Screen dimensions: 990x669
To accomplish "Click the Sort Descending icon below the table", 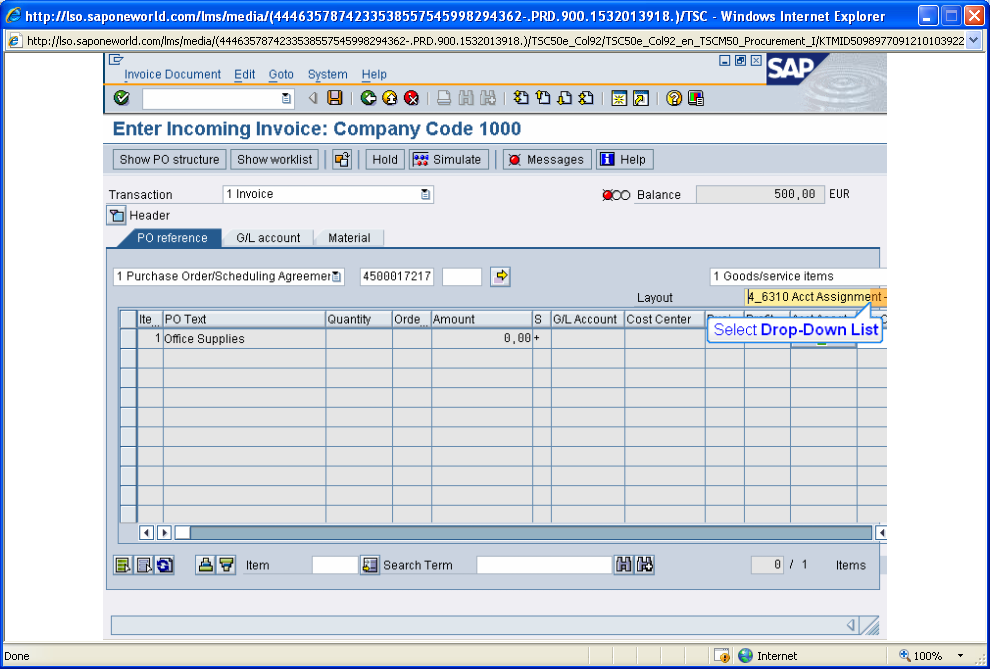I will pyautogui.click(x=226, y=565).
